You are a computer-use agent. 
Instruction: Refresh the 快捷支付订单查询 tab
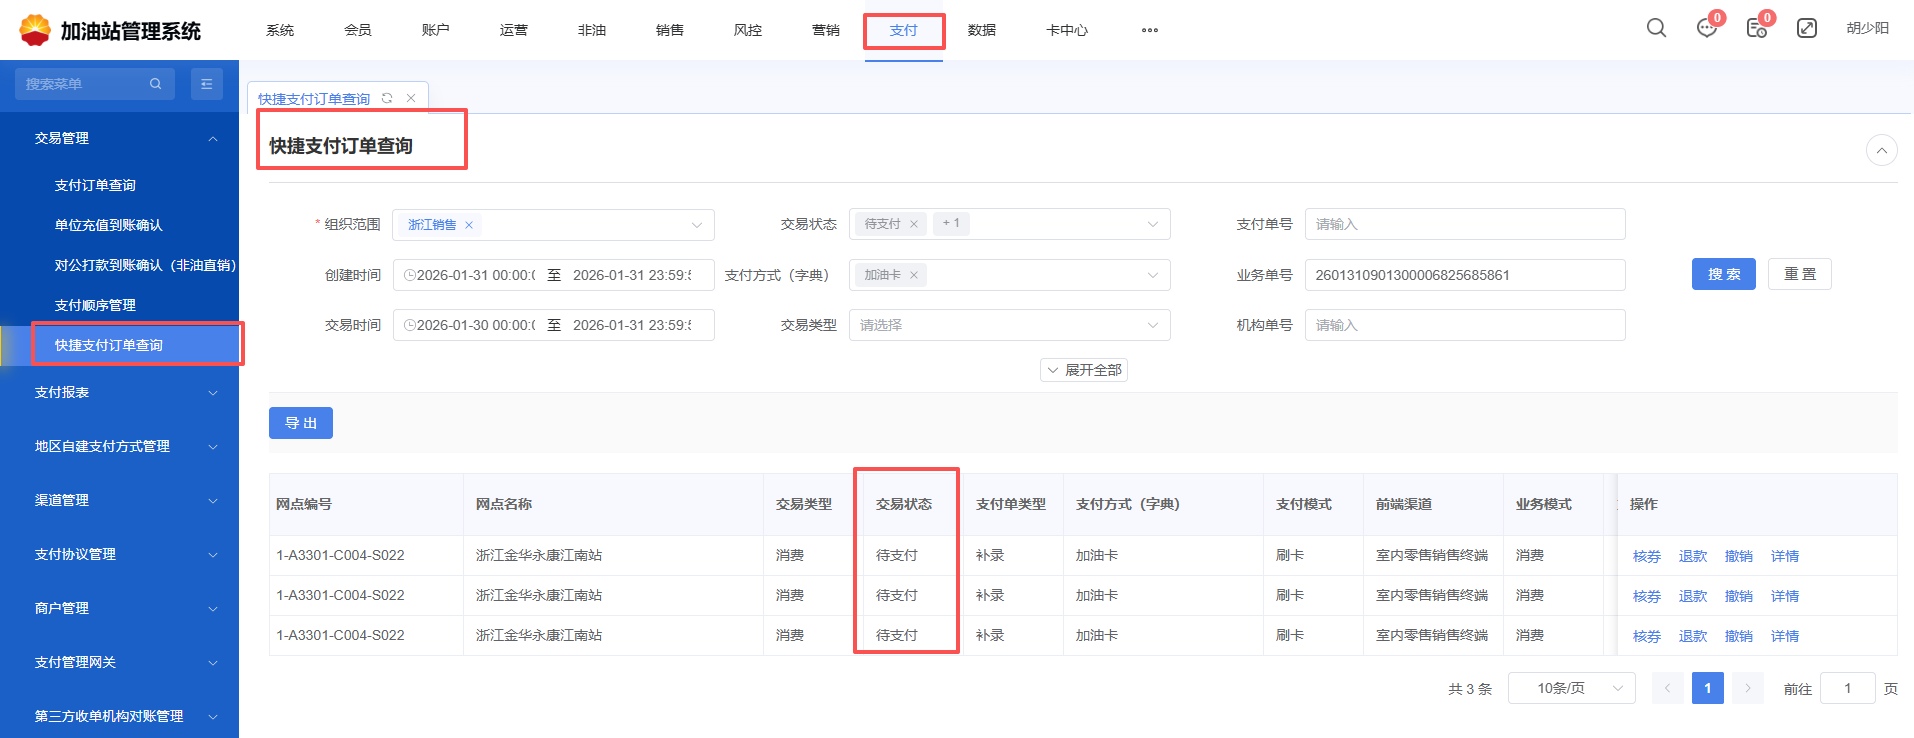pyautogui.click(x=387, y=98)
